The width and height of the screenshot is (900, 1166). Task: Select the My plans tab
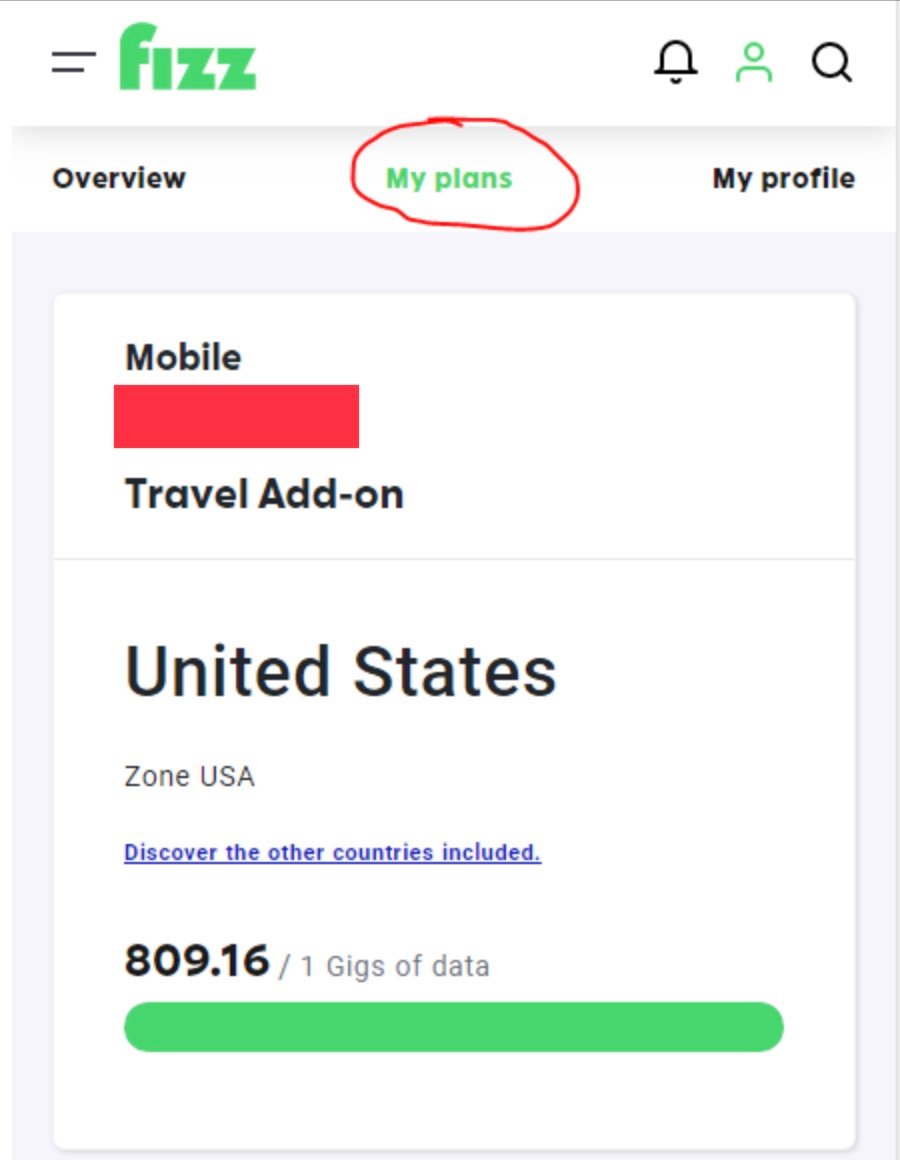click(x=449, y=179)
